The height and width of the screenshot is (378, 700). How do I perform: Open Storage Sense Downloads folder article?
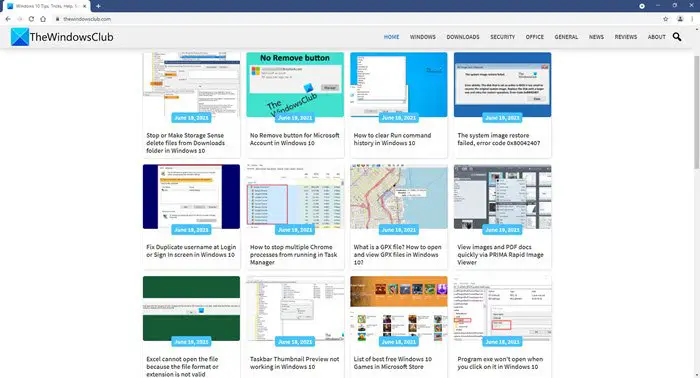[x=185, y=143]
